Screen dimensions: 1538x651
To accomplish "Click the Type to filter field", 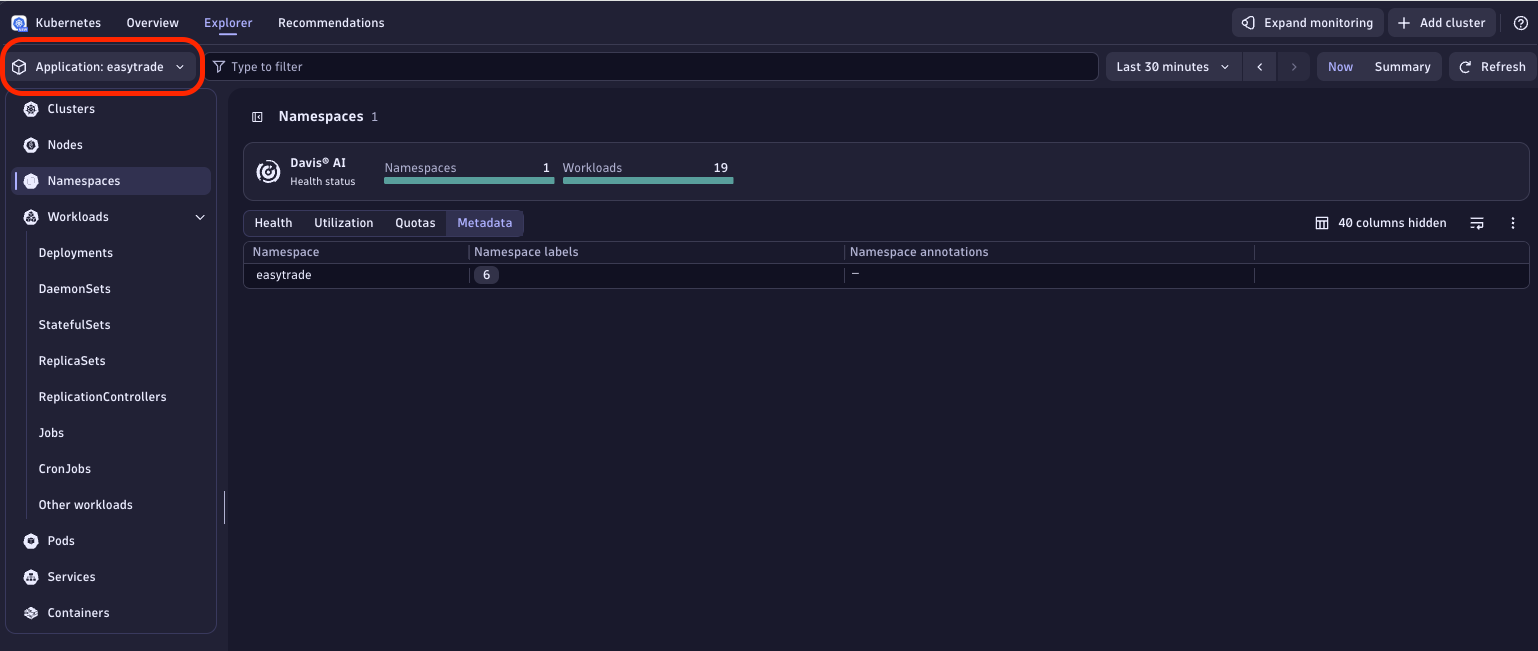I will (x=650, y=67).
